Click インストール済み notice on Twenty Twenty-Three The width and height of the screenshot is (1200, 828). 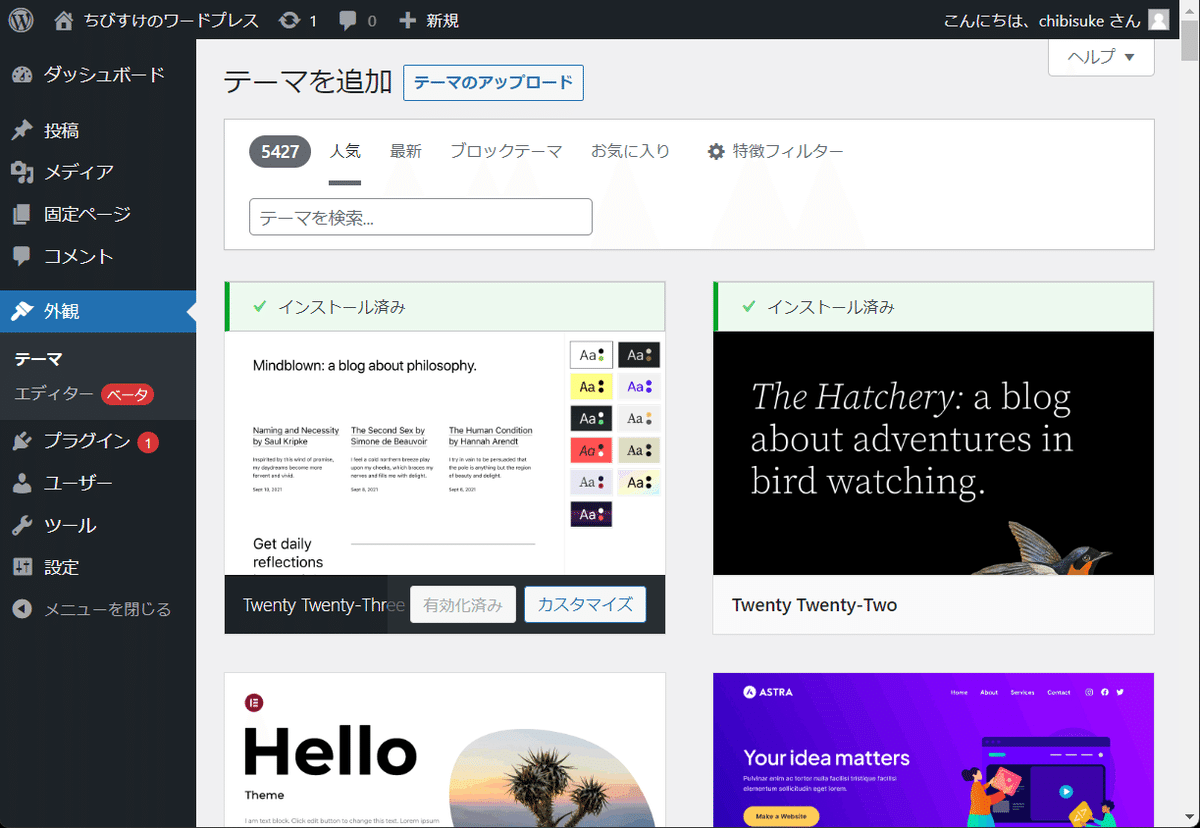pos(445,307)
